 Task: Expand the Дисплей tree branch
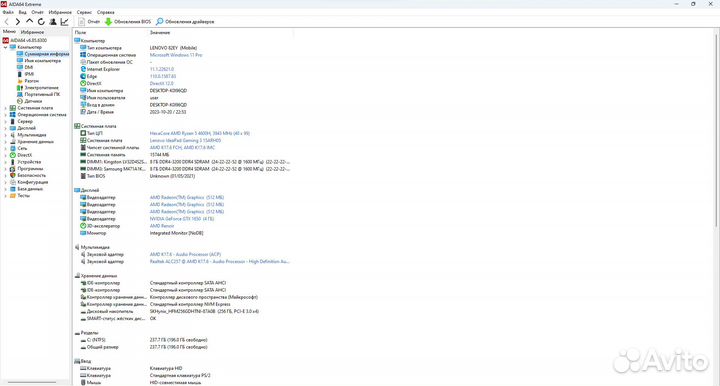(x=6, y=128)
